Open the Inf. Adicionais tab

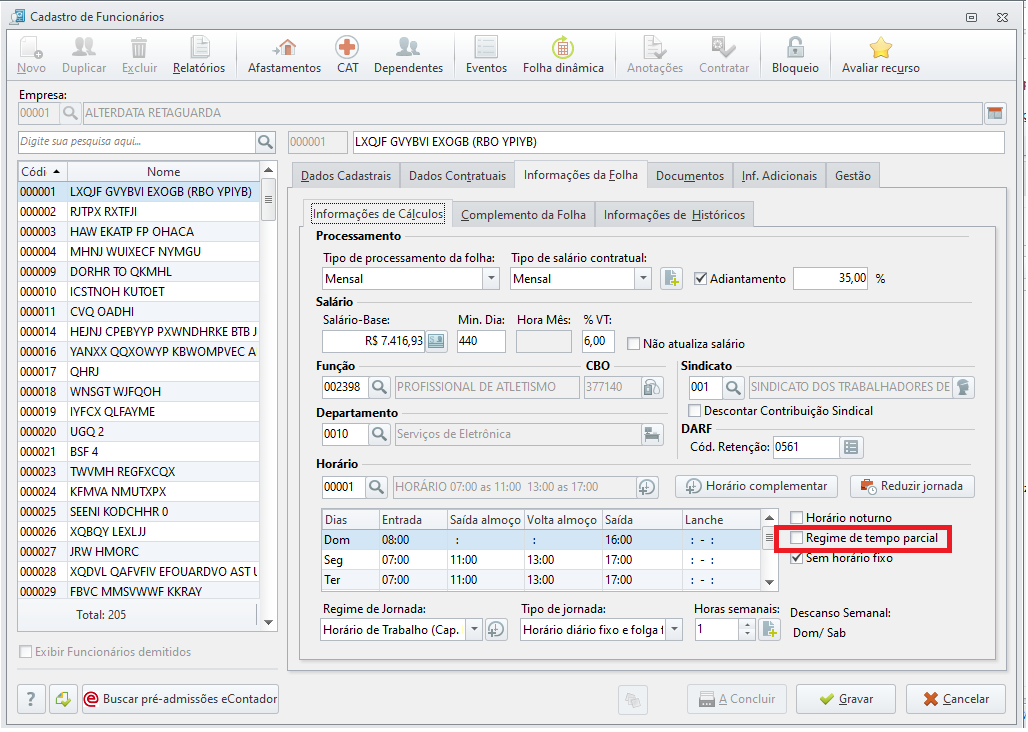(x=779, y=176)
